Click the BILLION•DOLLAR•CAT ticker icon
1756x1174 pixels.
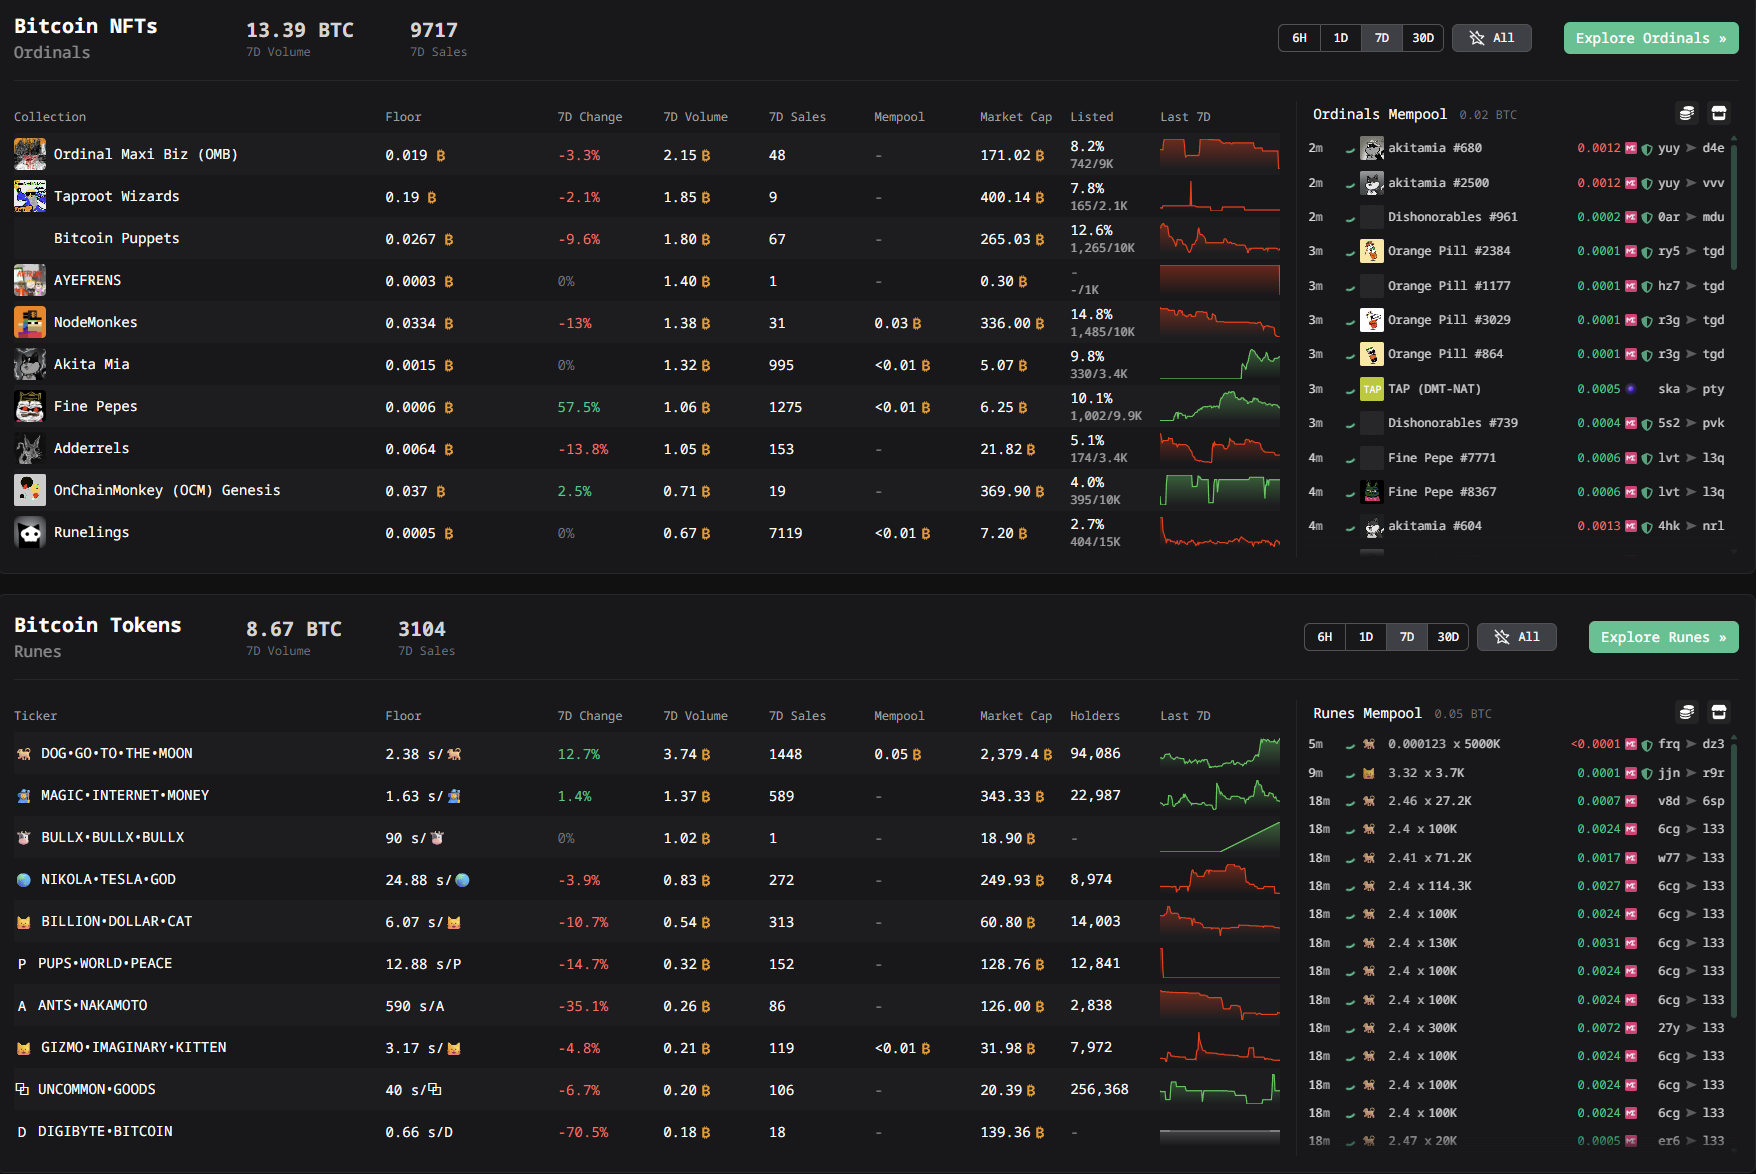24,922
